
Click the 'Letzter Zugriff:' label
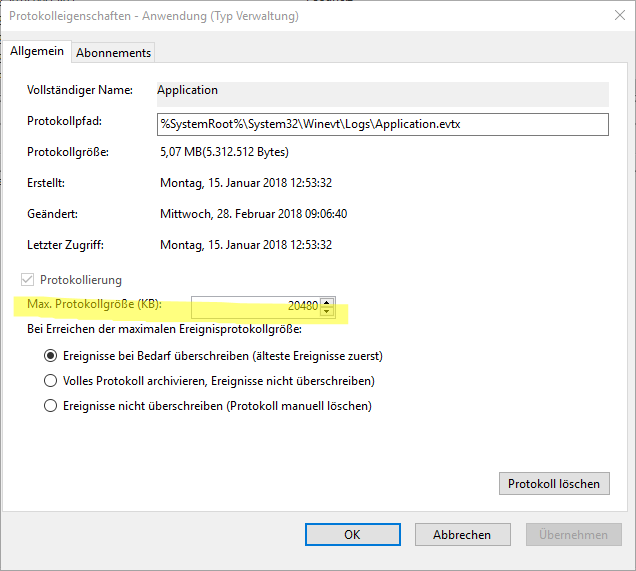tap(65, 245)
